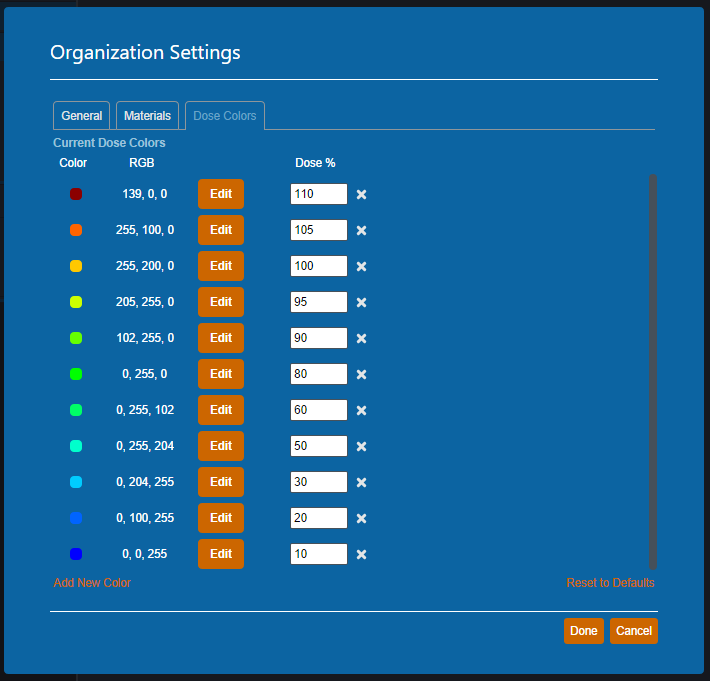Focus the dose field showing 90
Image resolution: width=710 pixels, height=681 pixels.
319,338
